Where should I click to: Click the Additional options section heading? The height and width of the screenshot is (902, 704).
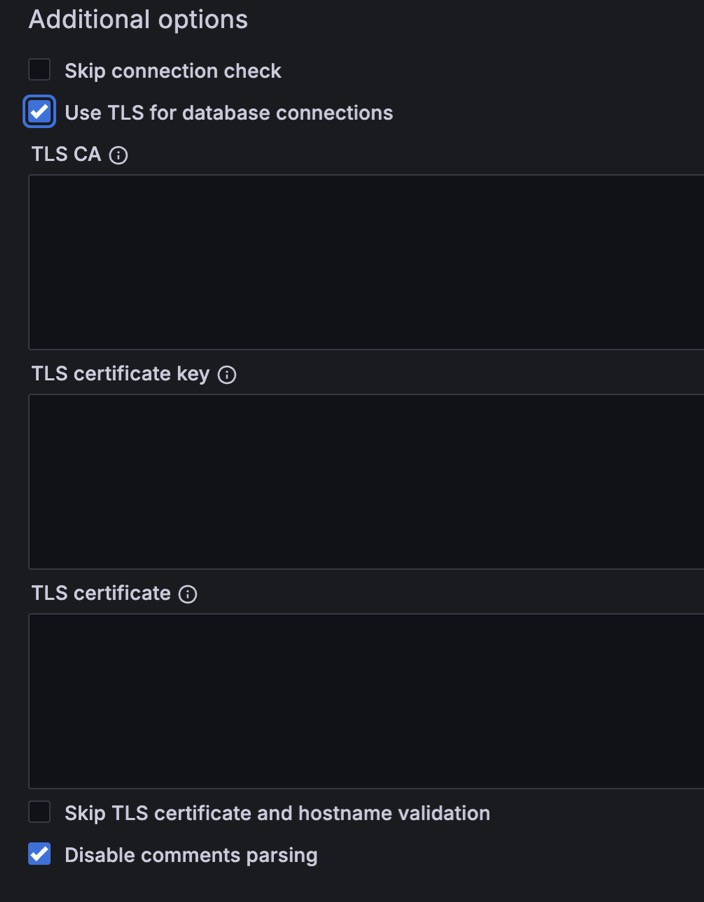[x=138, y=20]
